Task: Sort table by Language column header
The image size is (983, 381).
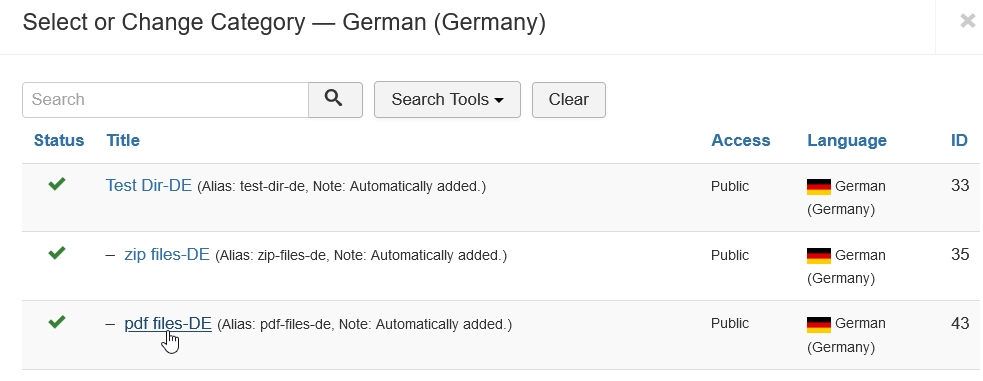Action: (x=847, y=140)
